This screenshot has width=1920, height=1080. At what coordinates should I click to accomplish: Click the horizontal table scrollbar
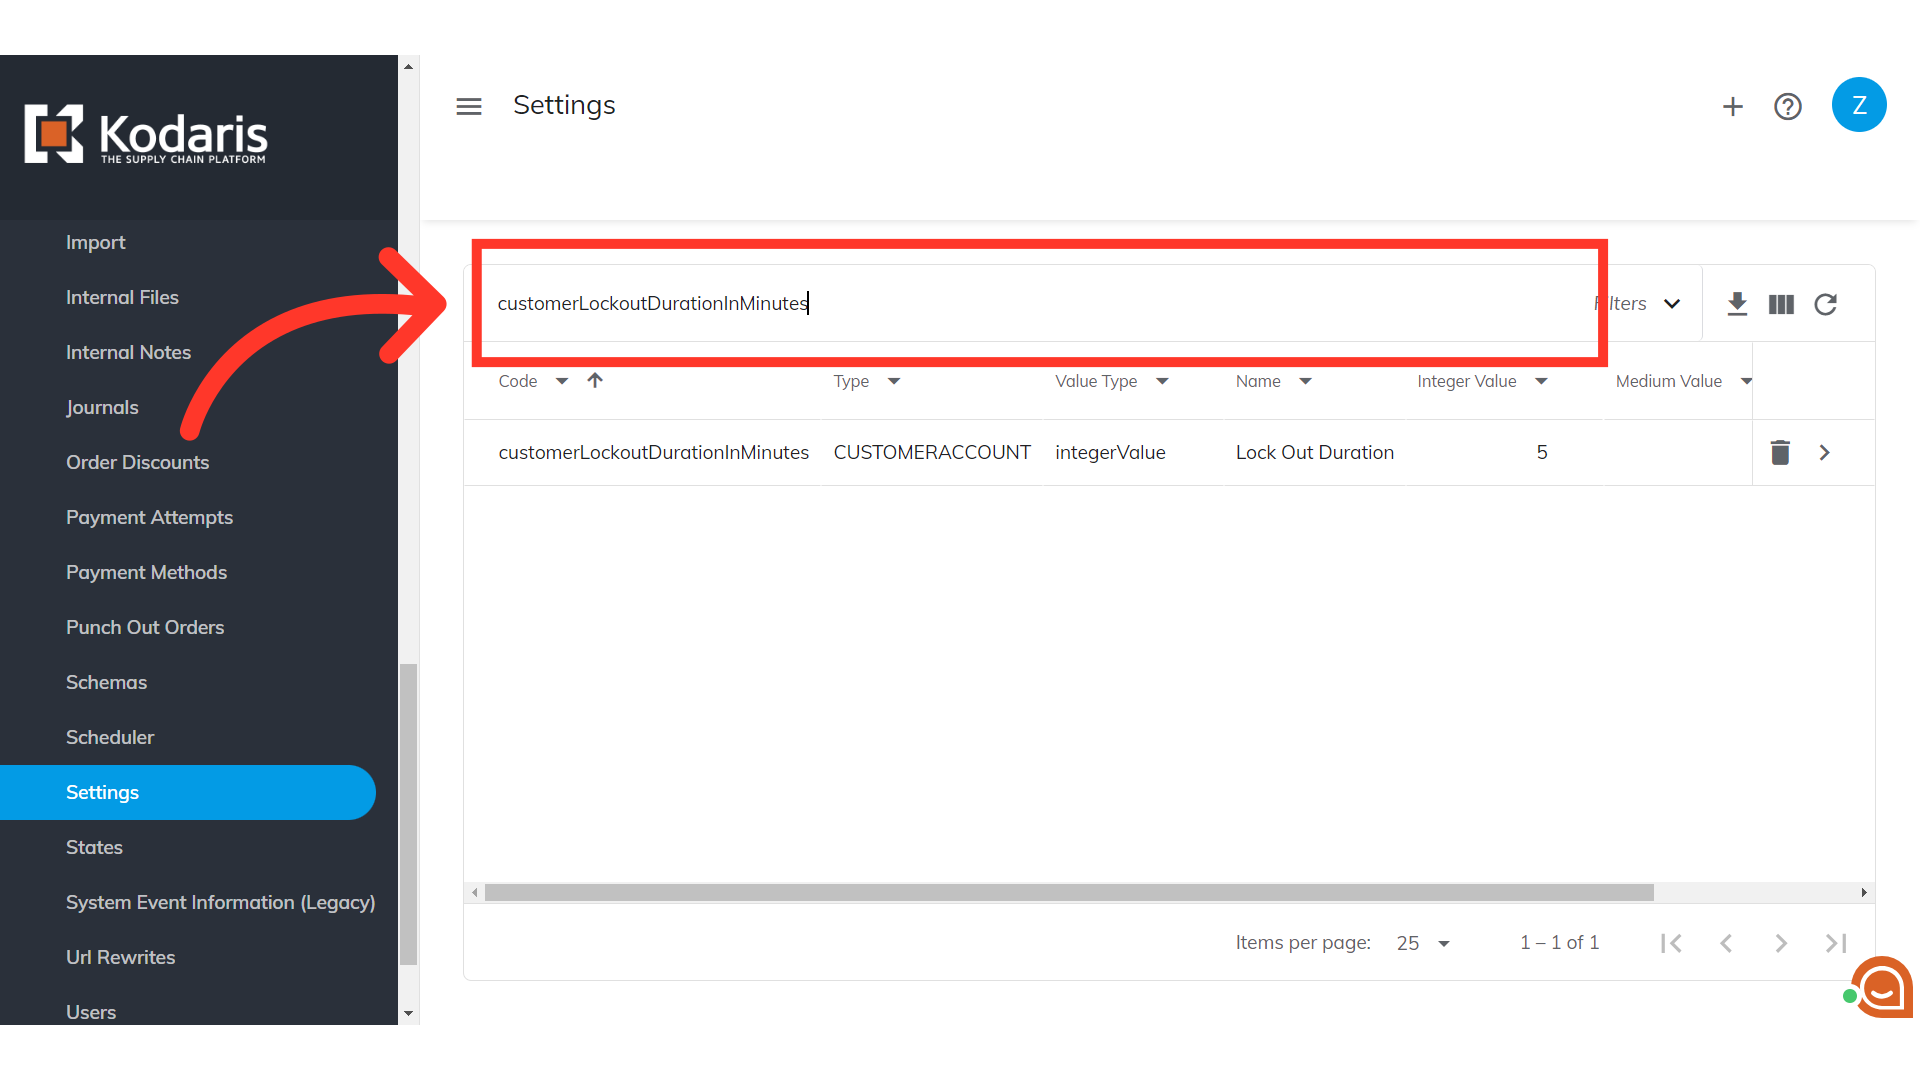[x=1068, y=892]
